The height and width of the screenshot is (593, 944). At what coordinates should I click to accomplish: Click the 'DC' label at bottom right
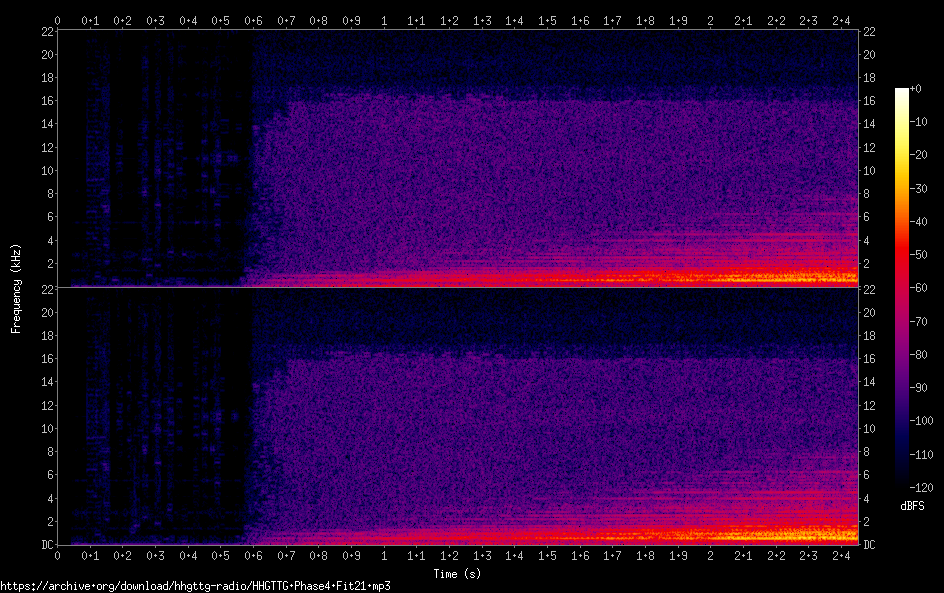click(869, 544)
